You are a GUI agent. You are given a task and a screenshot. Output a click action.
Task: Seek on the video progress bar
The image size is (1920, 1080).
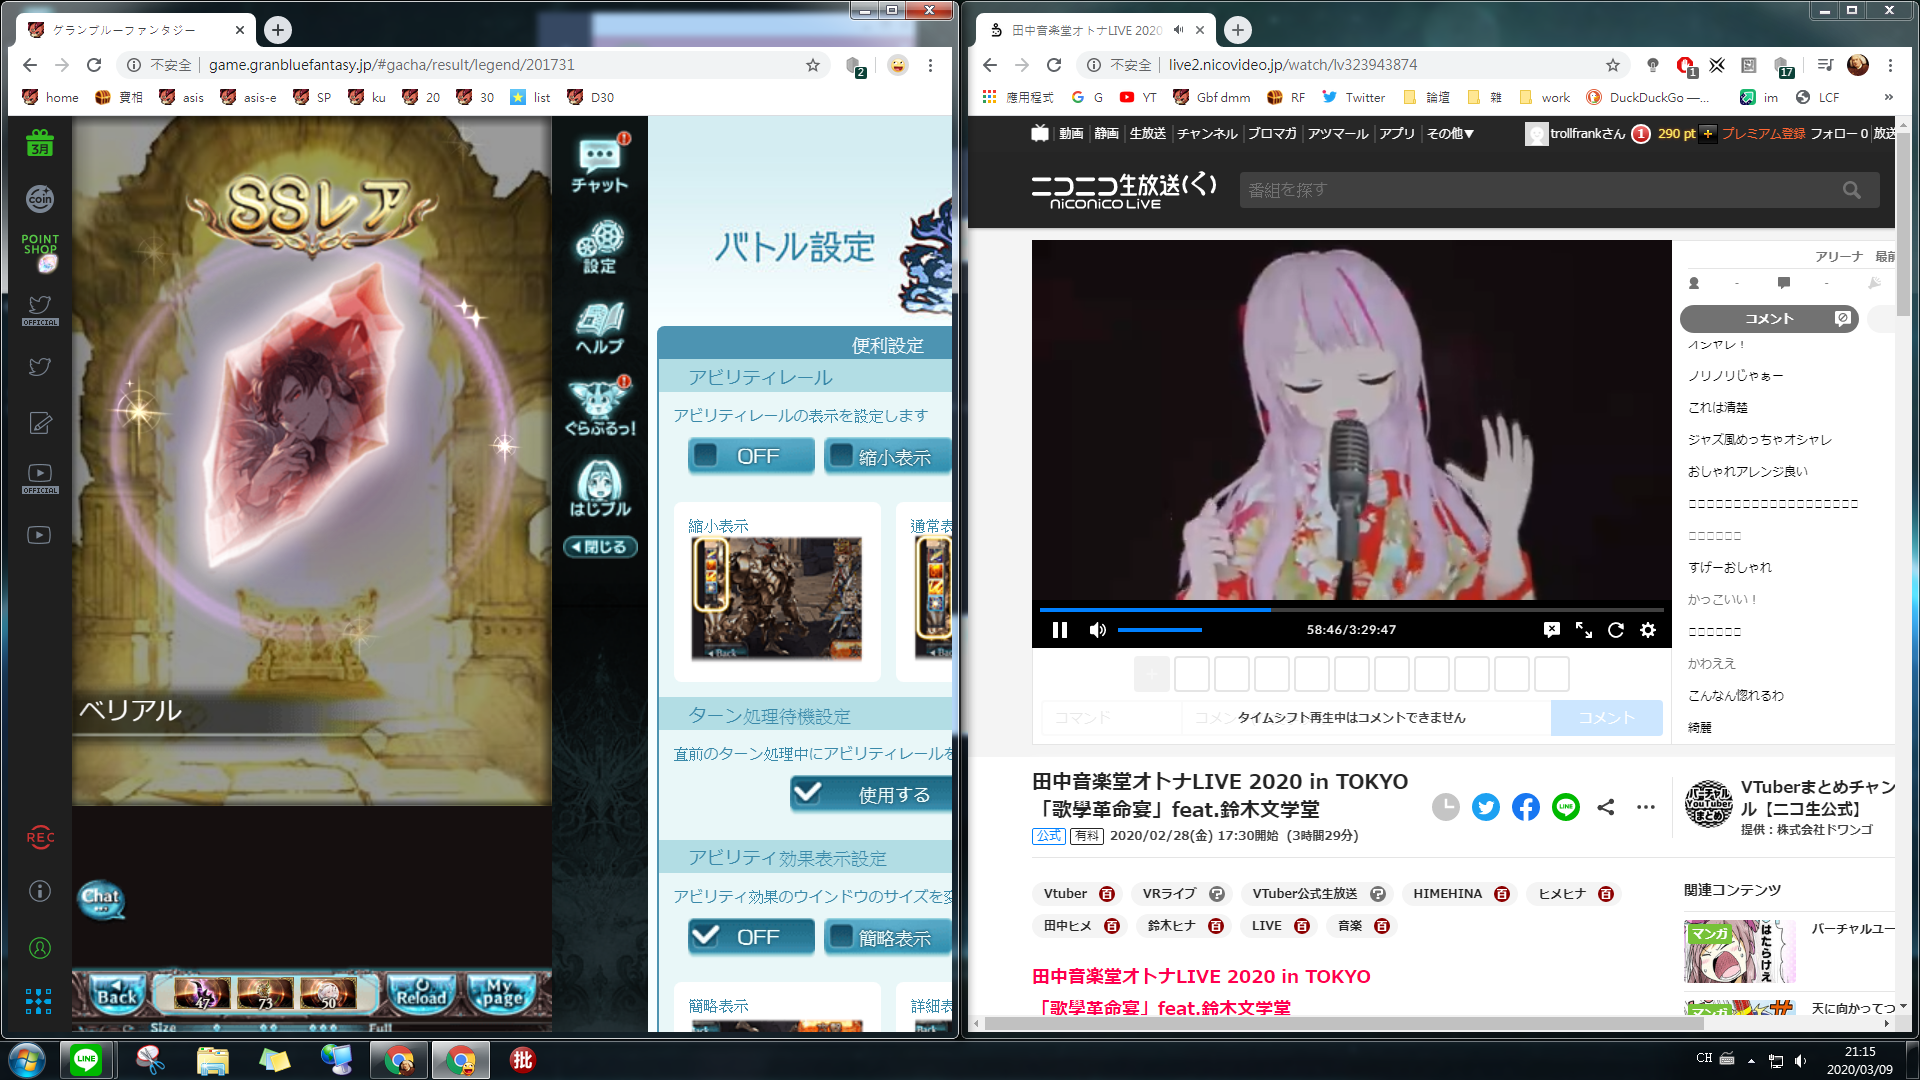(1351, 609)
